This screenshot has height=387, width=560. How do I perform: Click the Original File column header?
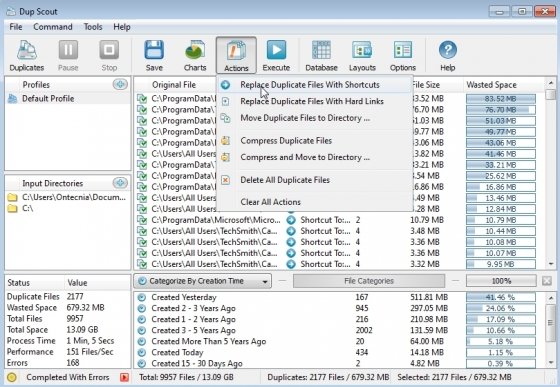tap(174, 85)
